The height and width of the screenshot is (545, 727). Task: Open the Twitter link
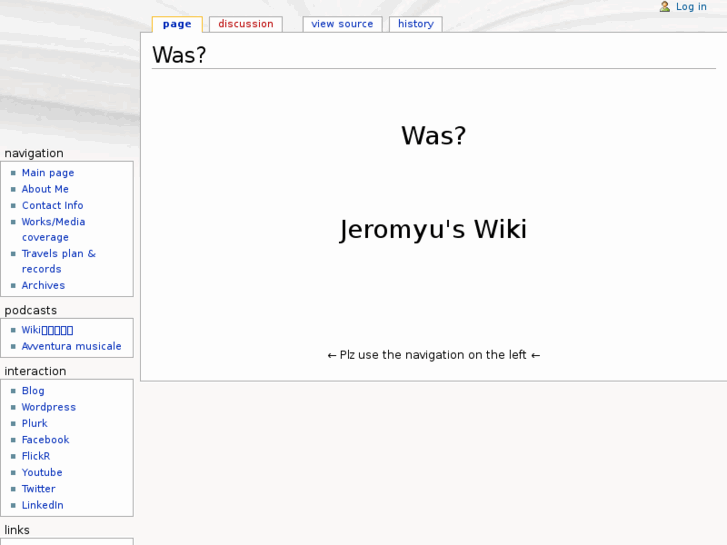[38, 488]
